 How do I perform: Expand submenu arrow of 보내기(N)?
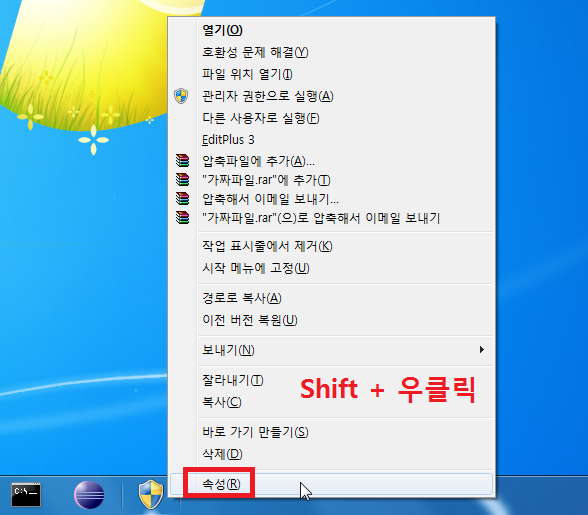482,350
